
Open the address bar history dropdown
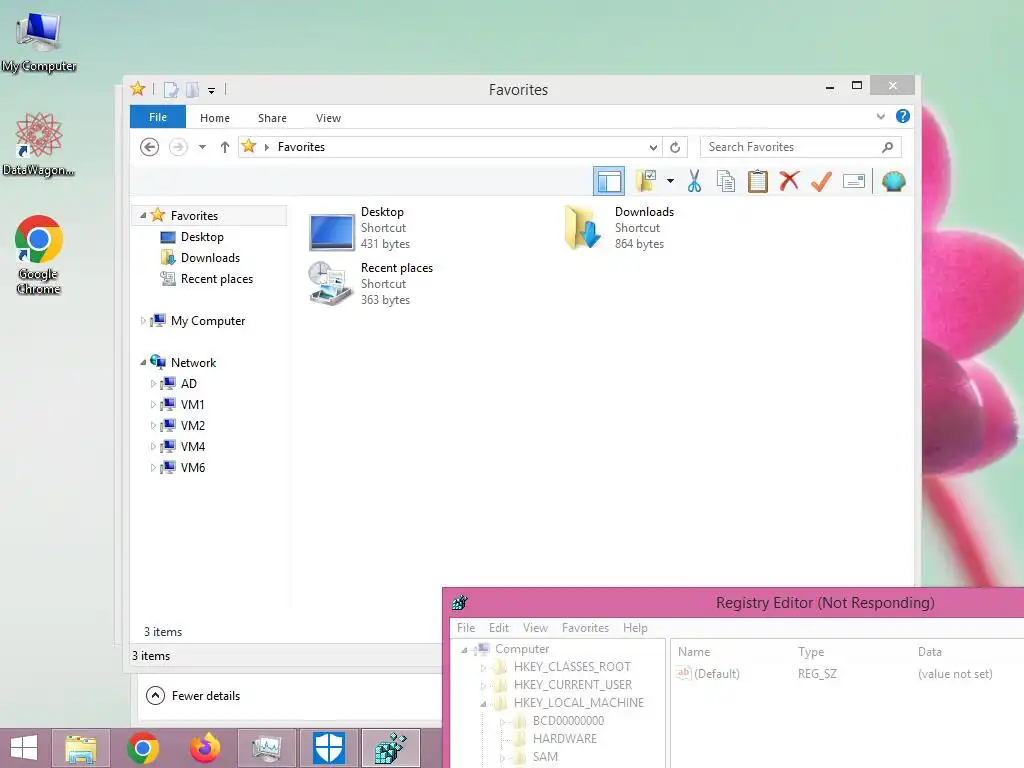click(x=653, y=147)
